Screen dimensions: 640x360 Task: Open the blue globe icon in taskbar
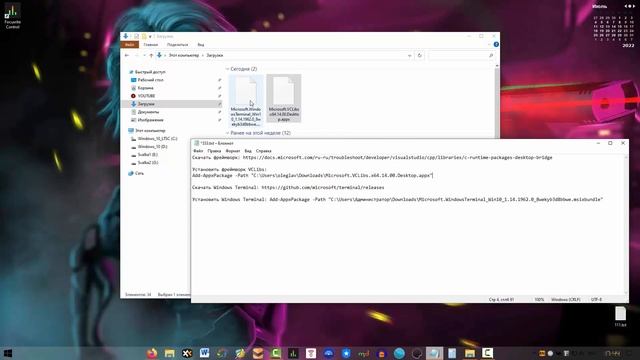[399, 353]
